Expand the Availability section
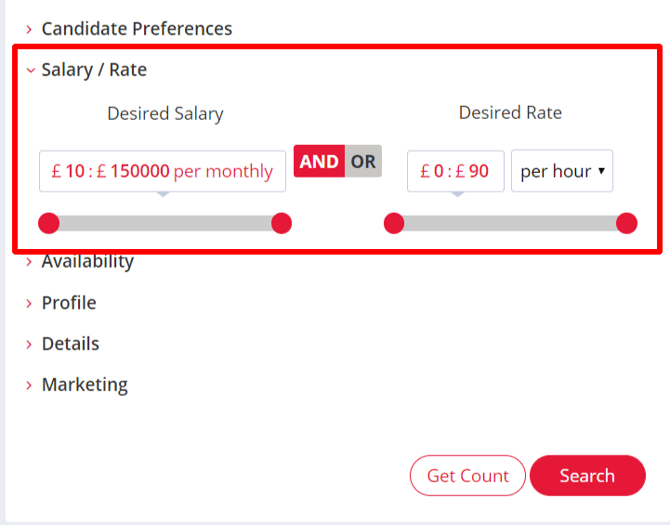Image resolution: width=670 pixels, height=525 pixels. (87, 262)
